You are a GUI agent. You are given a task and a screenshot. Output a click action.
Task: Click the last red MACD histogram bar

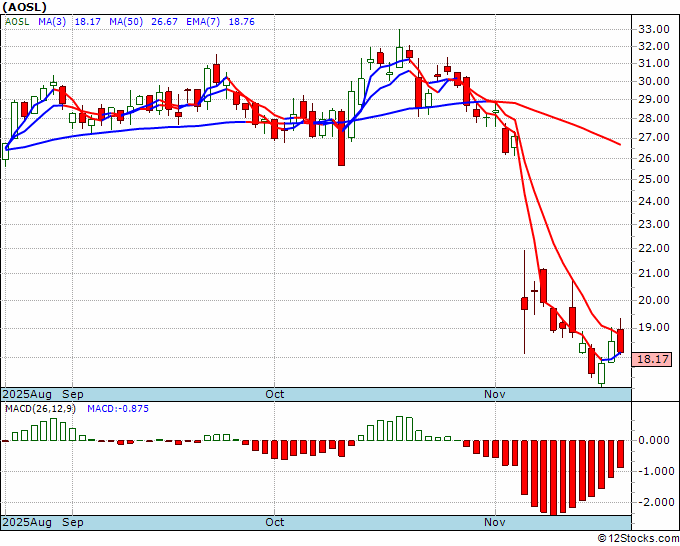pyautogui.click(x=621, y=454)
